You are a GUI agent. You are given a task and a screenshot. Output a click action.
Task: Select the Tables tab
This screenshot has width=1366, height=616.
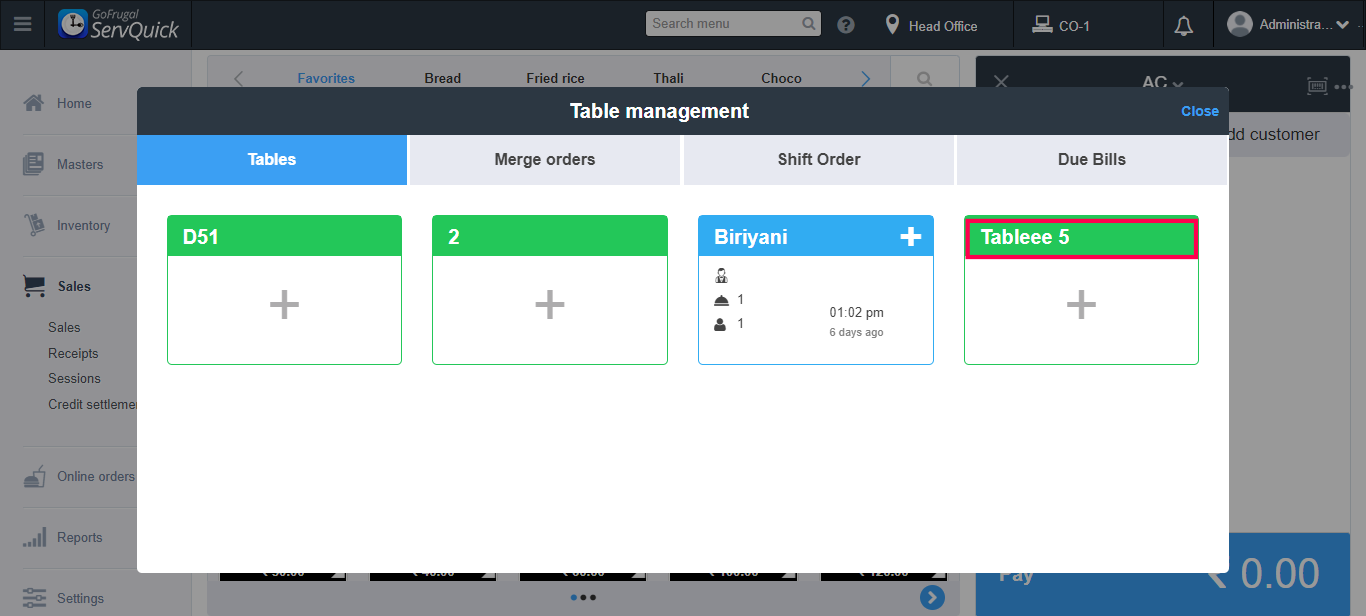(272, 160)
